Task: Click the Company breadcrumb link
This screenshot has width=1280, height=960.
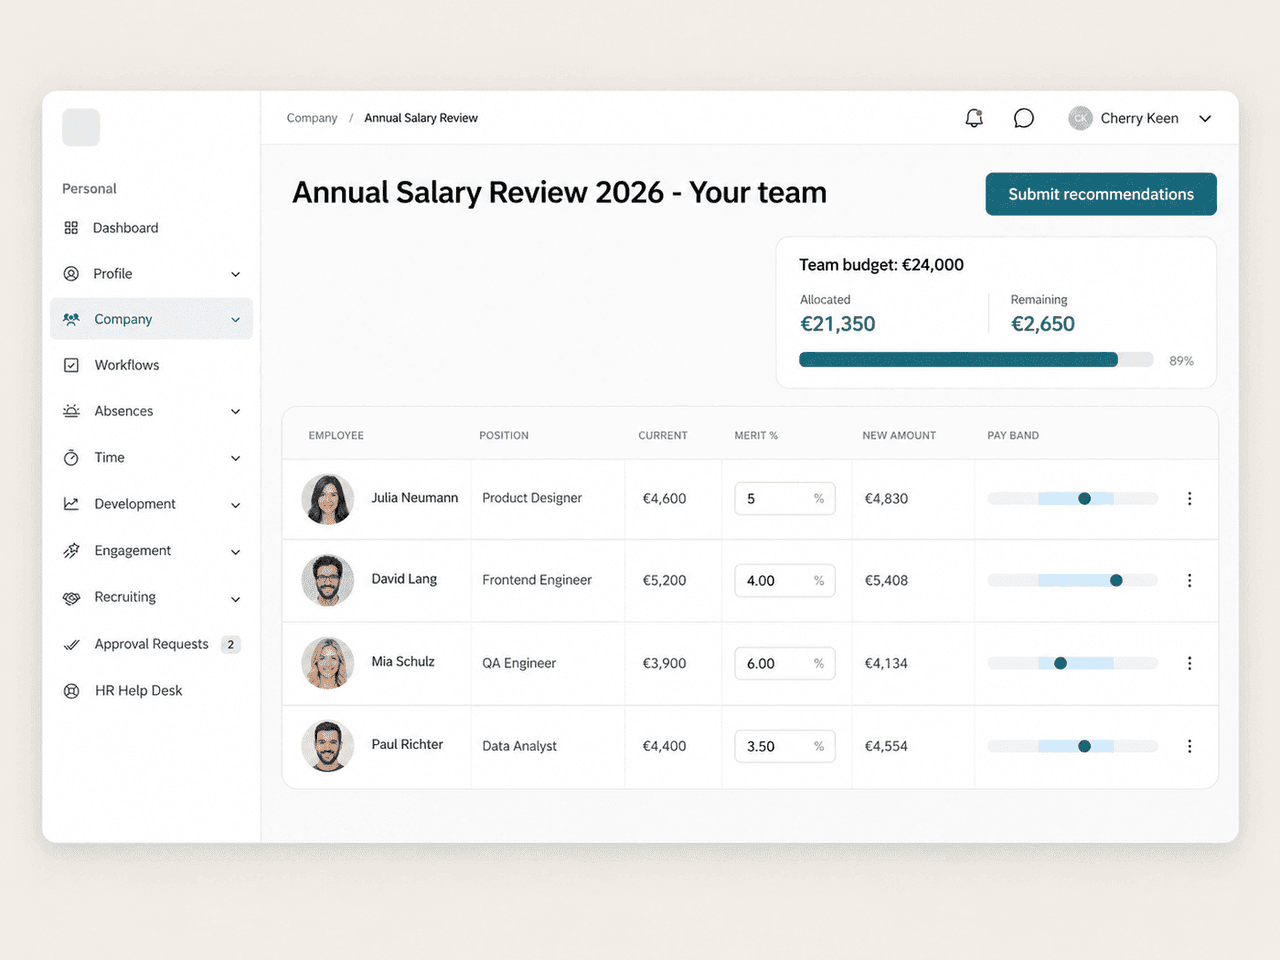Action: [x=312, y=118]
